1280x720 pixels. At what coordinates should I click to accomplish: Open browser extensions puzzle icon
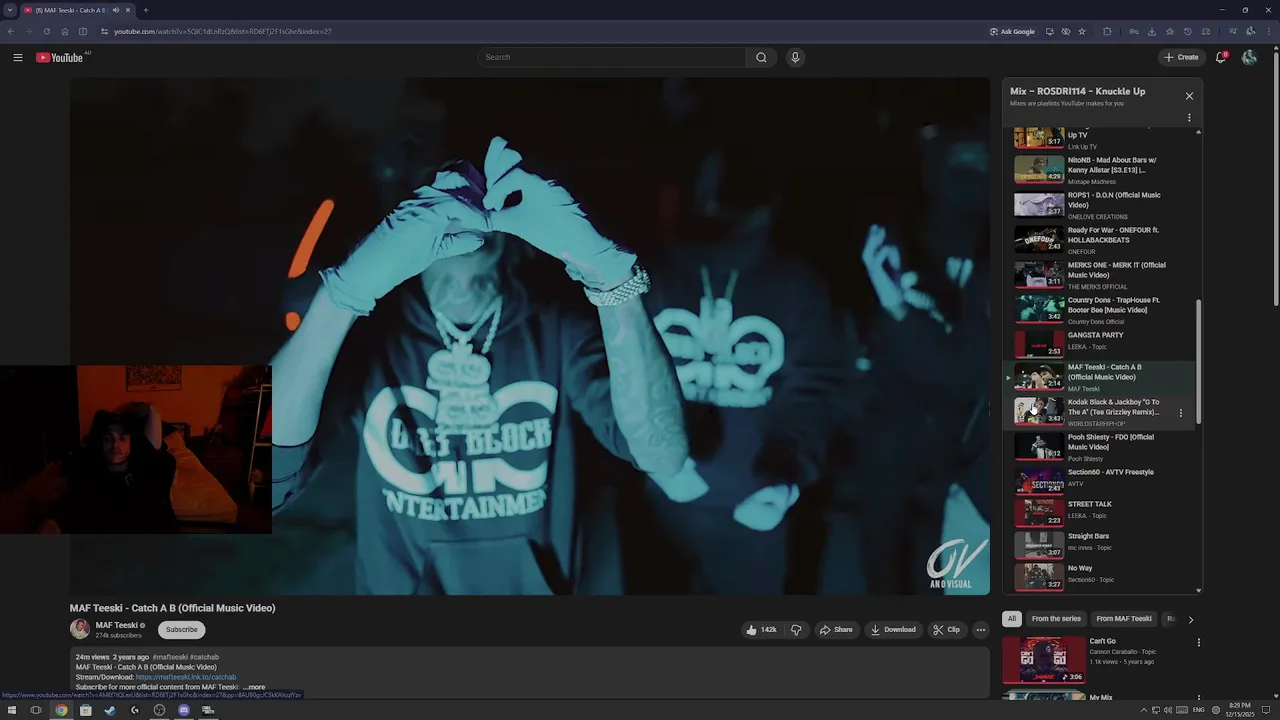coord(1107,31)
